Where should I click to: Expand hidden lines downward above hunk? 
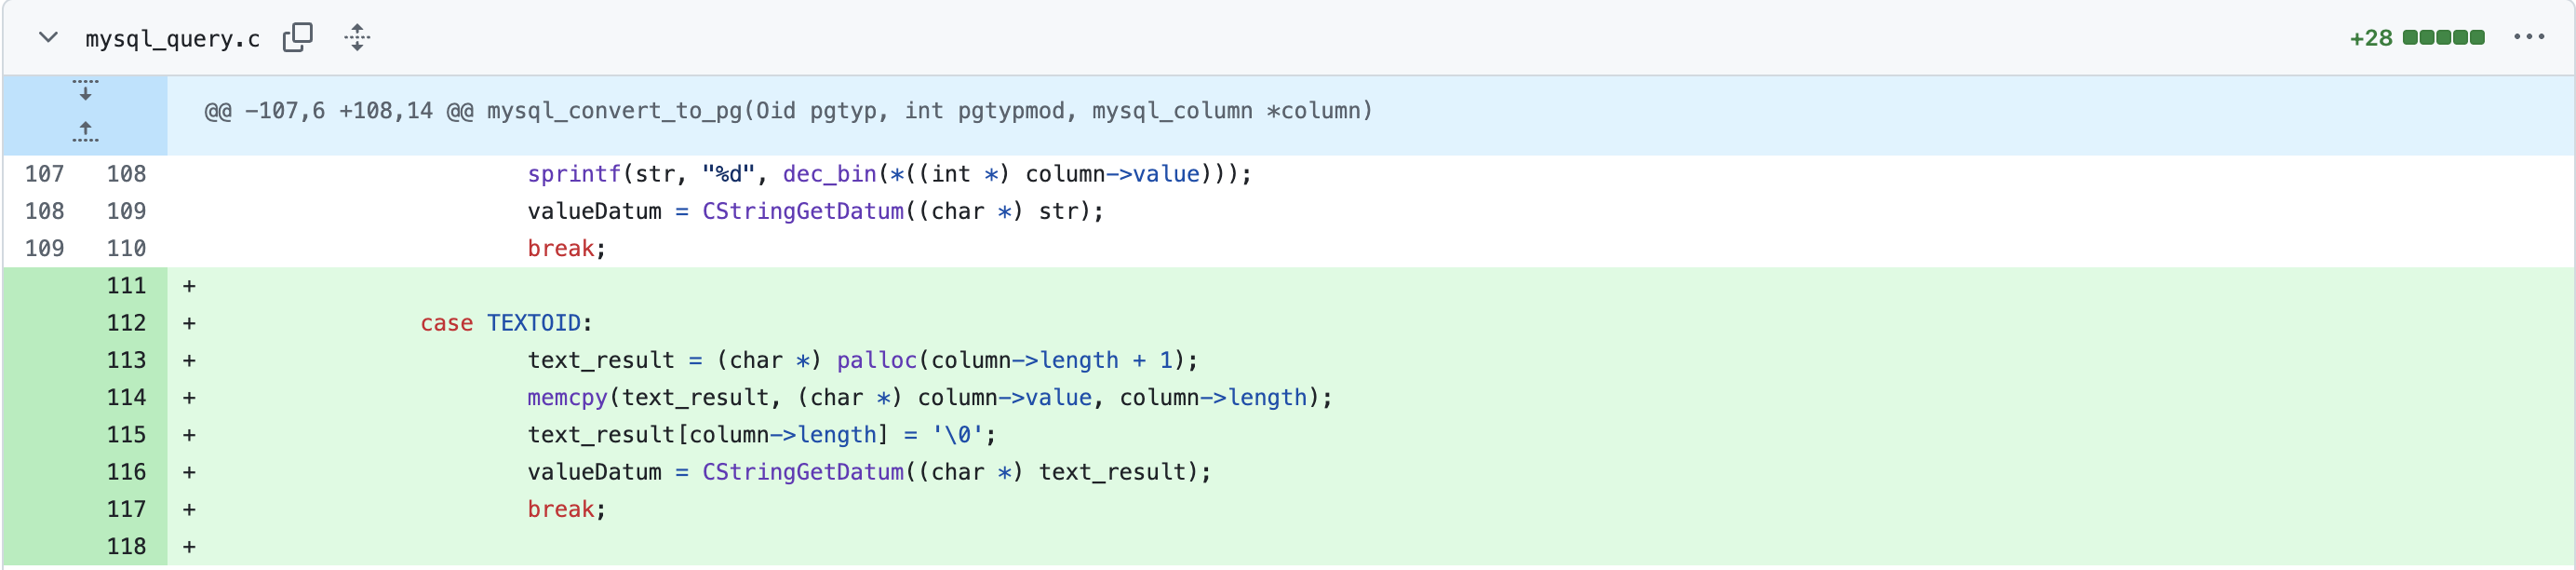coord(85,91)
